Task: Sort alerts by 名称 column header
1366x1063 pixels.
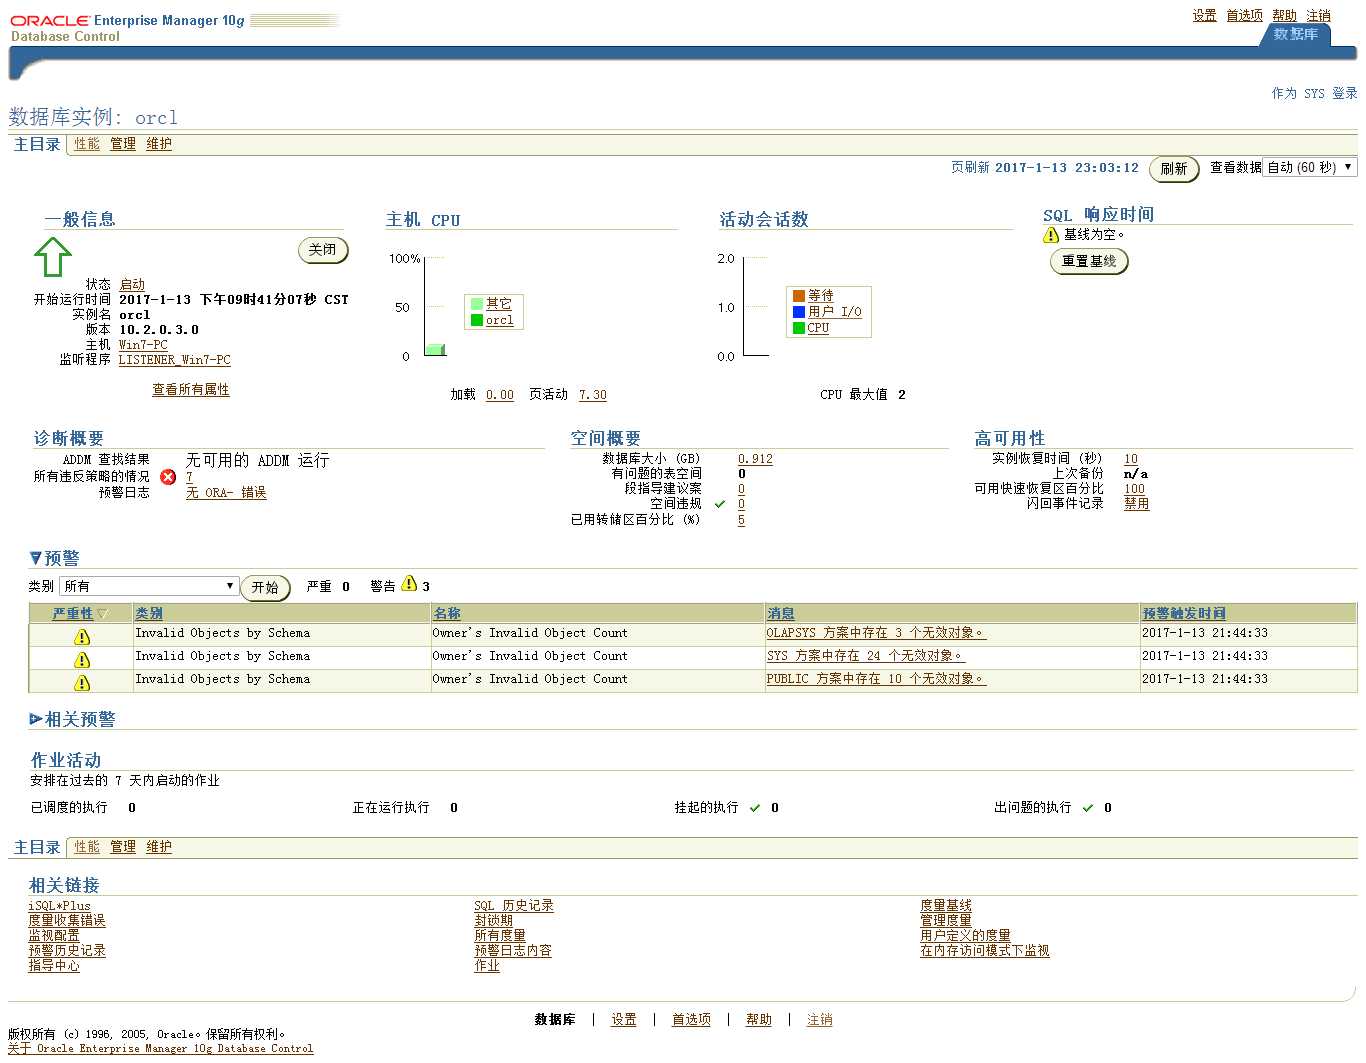Action: click(x=447, y=613)
